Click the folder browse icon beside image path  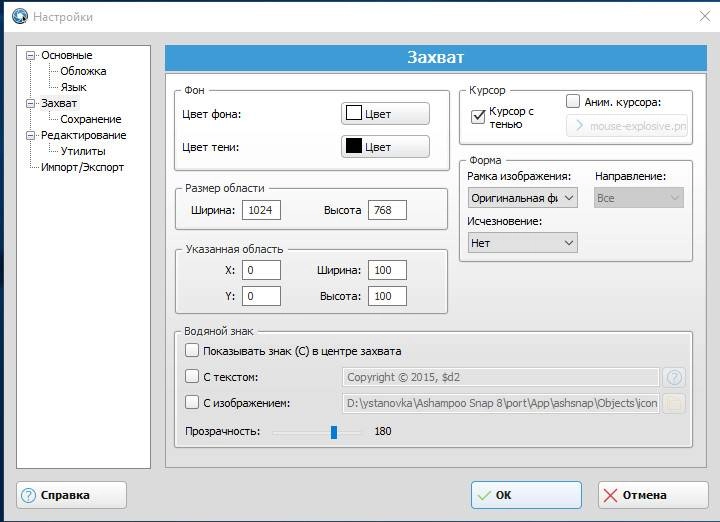pyautogui.click(x=674, y=403)
